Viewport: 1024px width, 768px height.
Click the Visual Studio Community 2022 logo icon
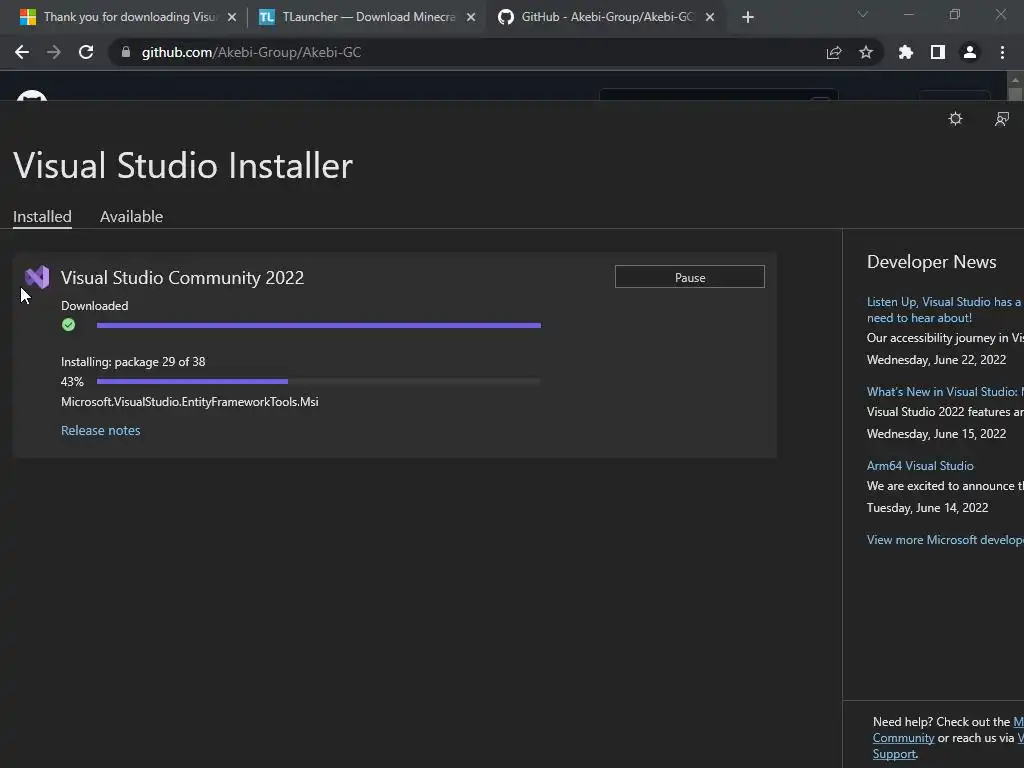click(x=37, y=278)
